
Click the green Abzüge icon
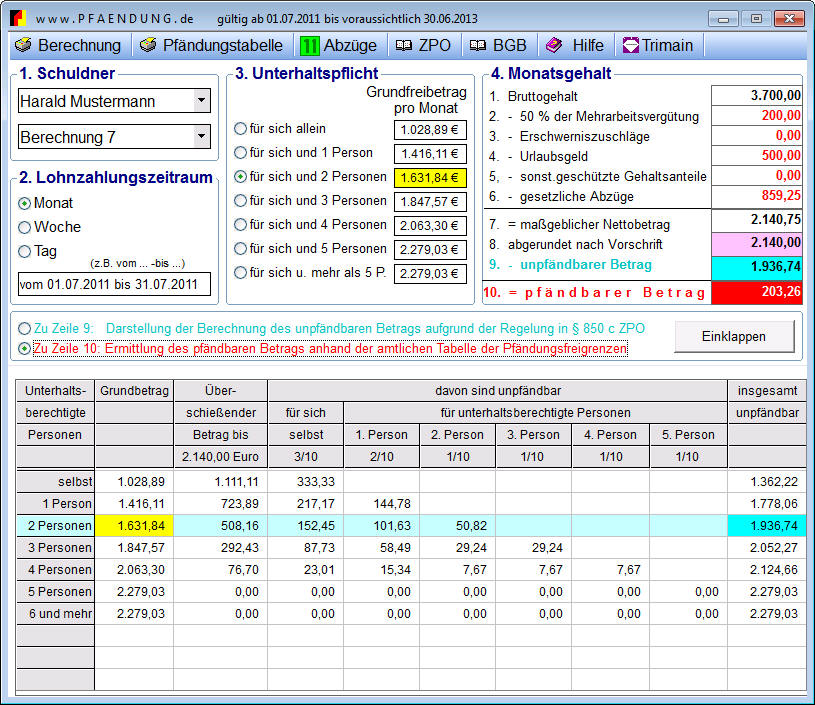(x=309, y=46)
